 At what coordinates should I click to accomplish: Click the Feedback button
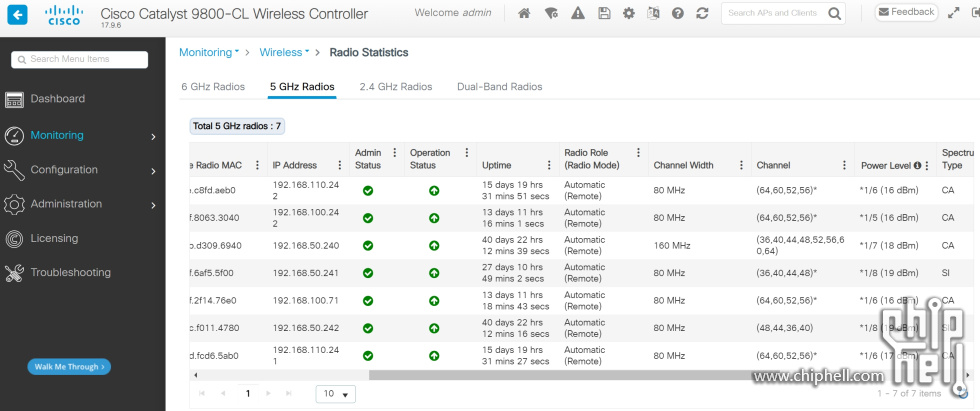[906, 12]
